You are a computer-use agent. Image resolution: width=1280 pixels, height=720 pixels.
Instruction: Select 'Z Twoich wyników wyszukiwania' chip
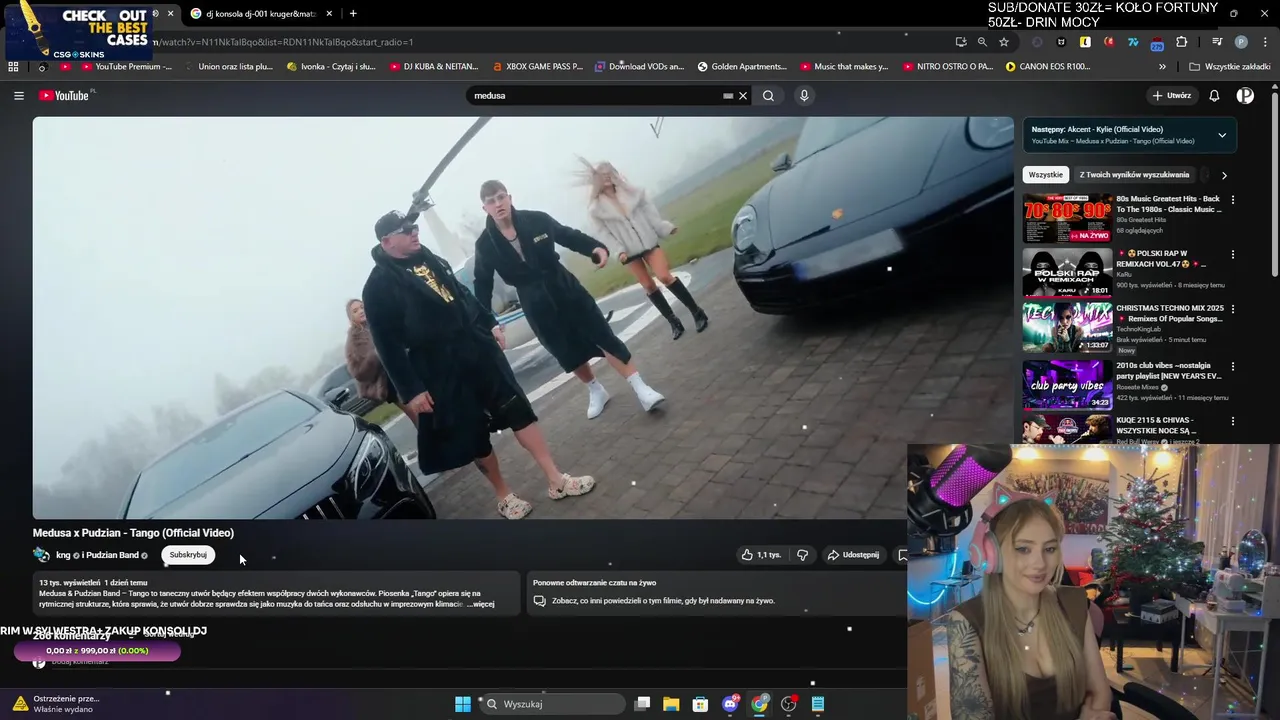pyautogui.click(x=1134, y=175)
